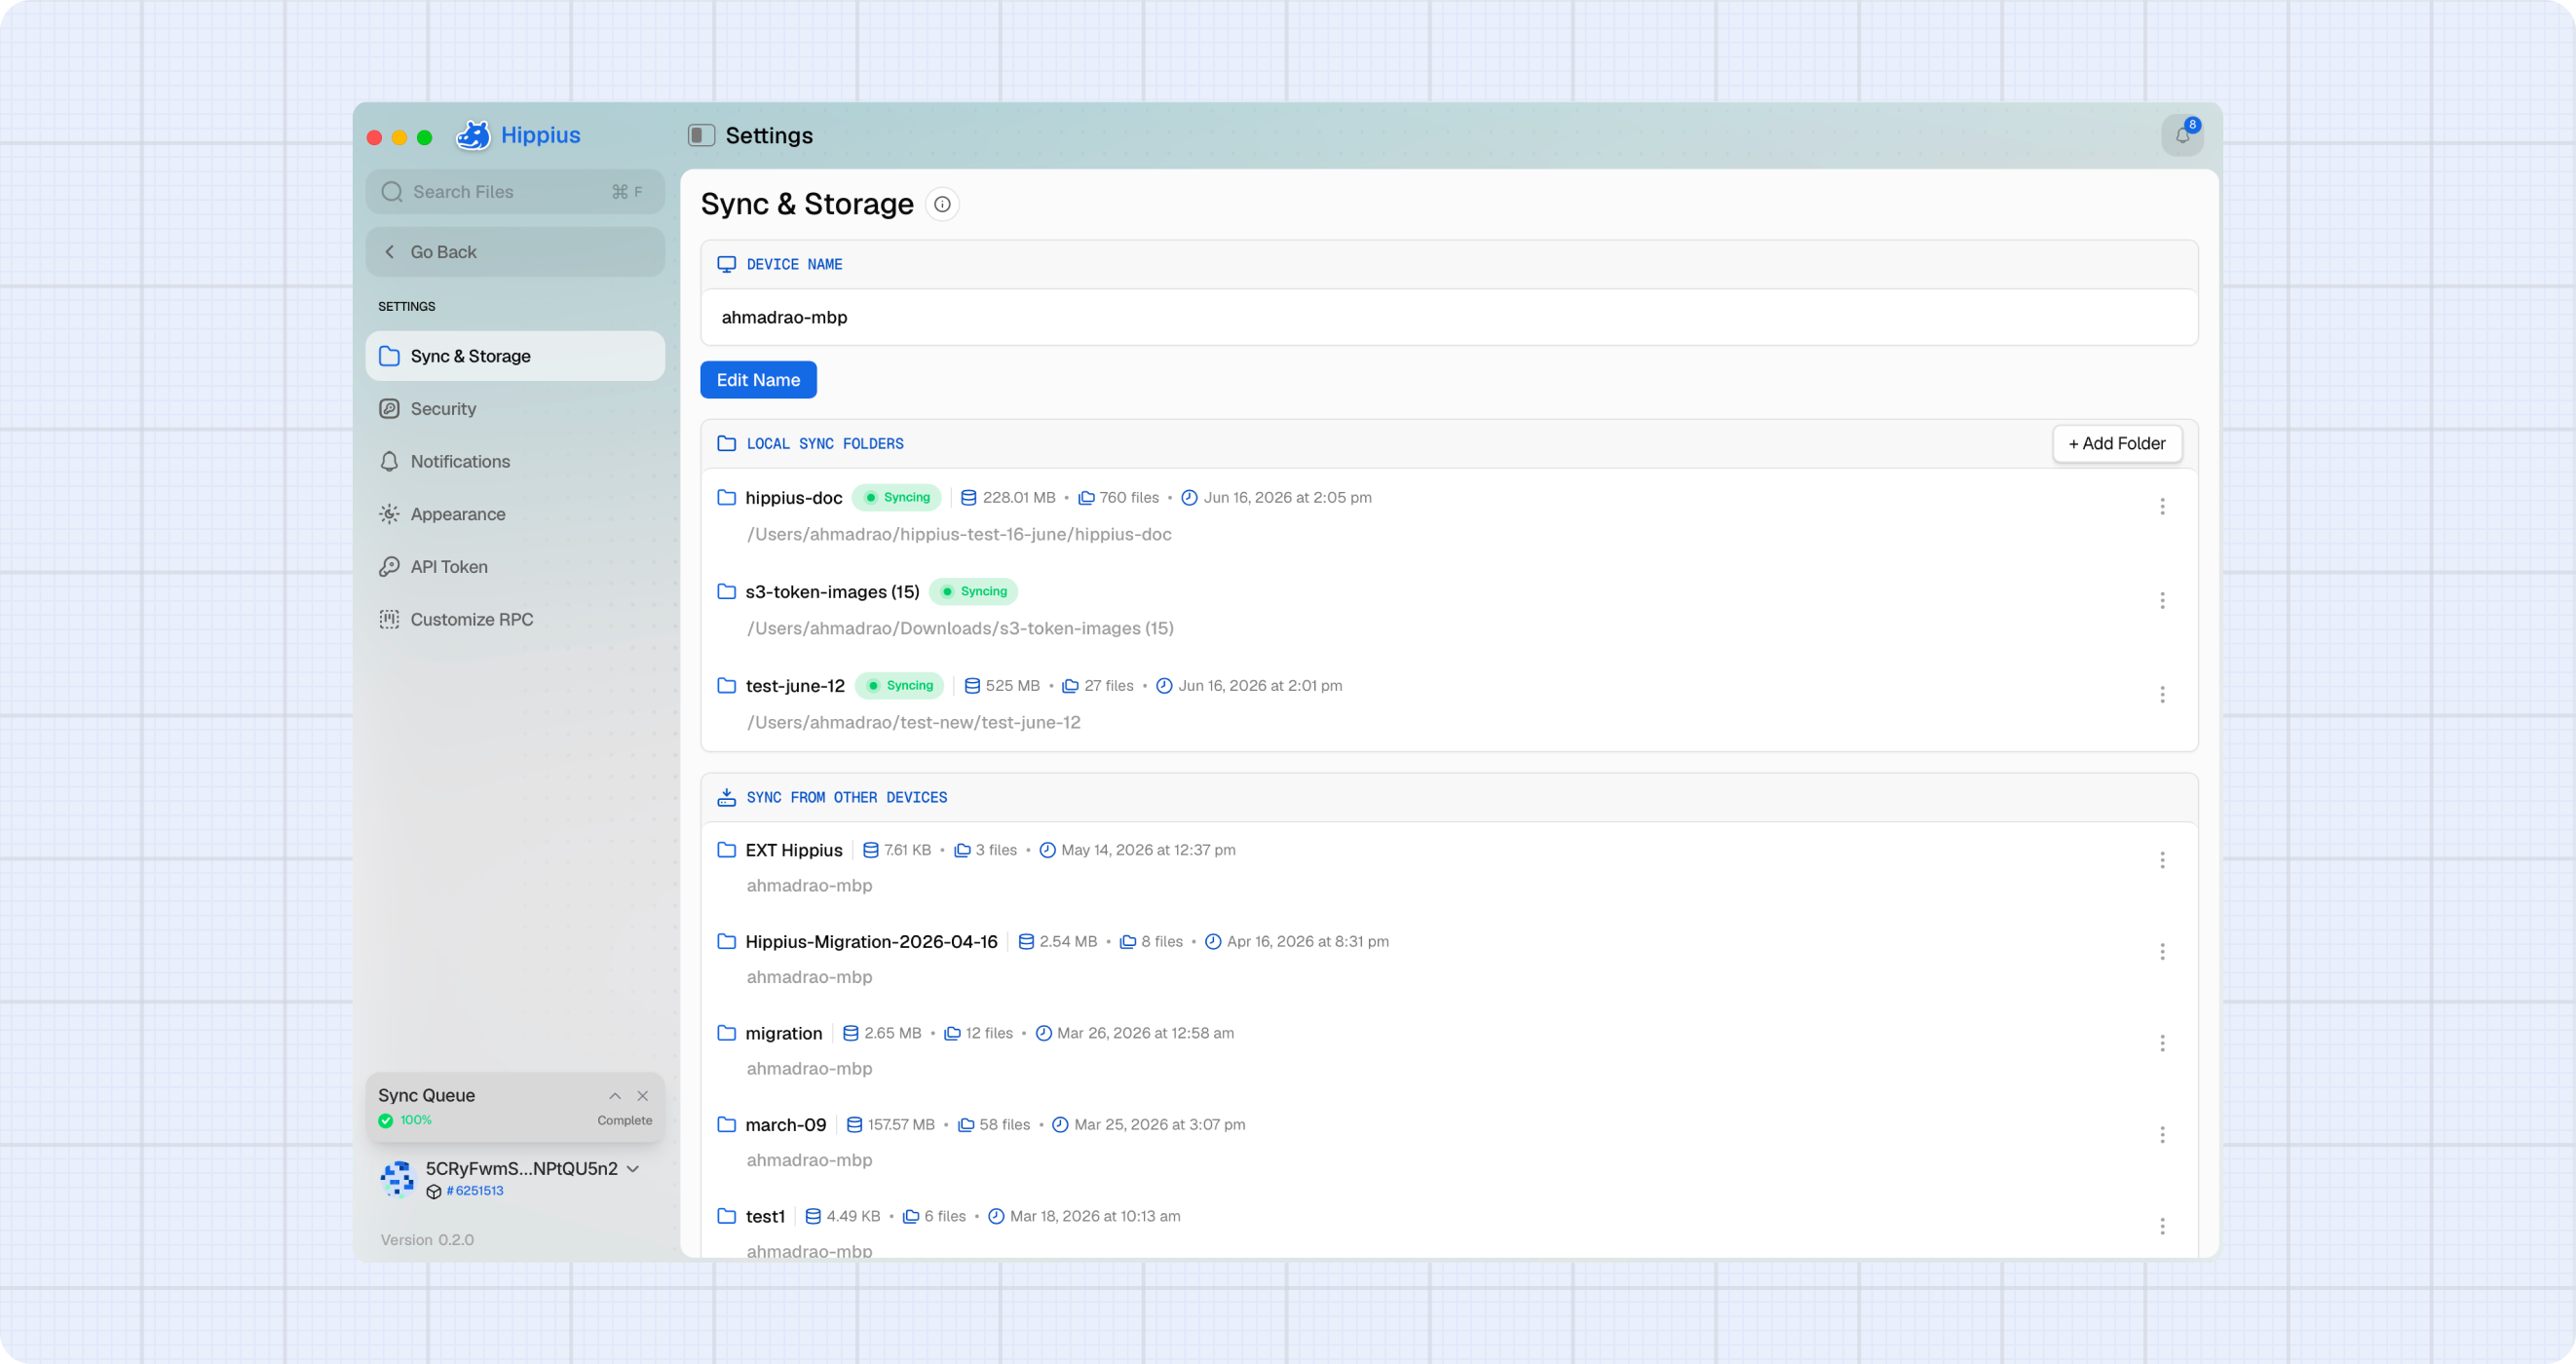Collapse the Sync Queue panel

pos(615,1096)
